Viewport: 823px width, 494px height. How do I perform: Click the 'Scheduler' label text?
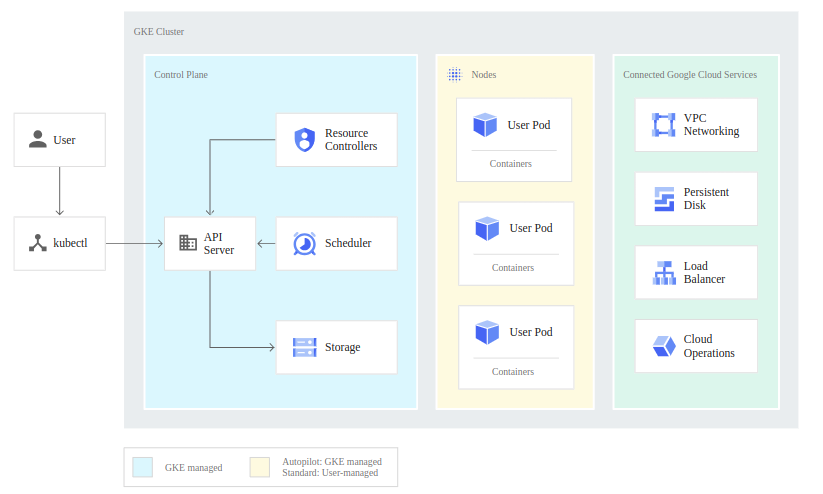(348, 243)
